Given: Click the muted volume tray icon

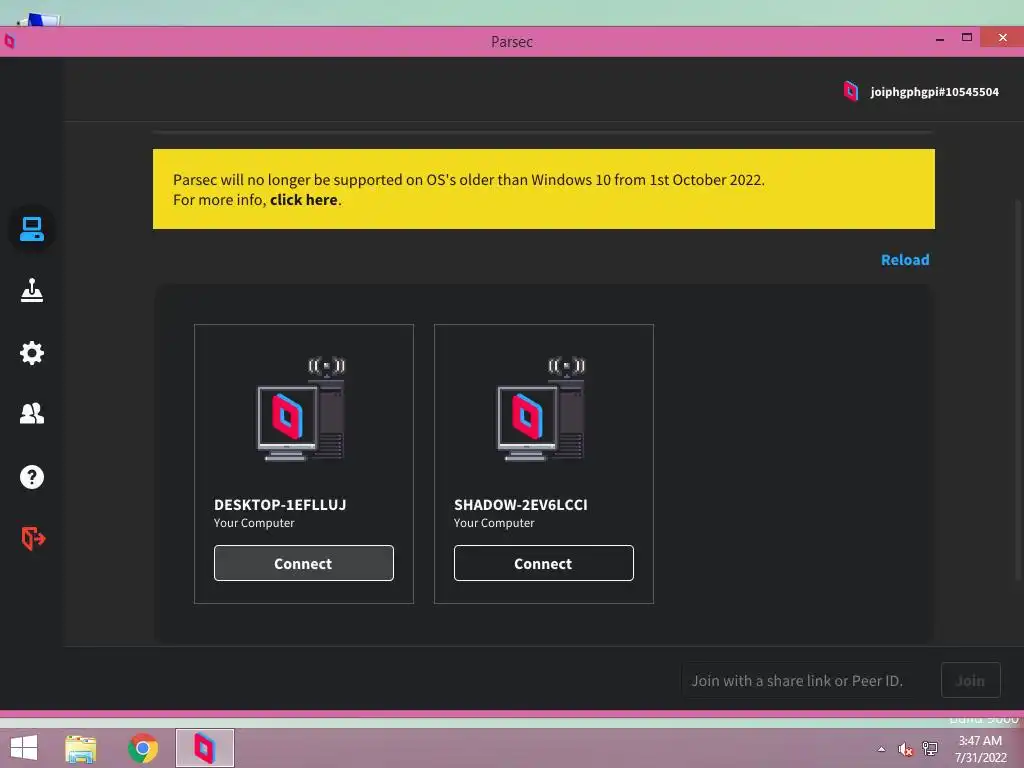Looking at the screenshot, I should 905,749.
